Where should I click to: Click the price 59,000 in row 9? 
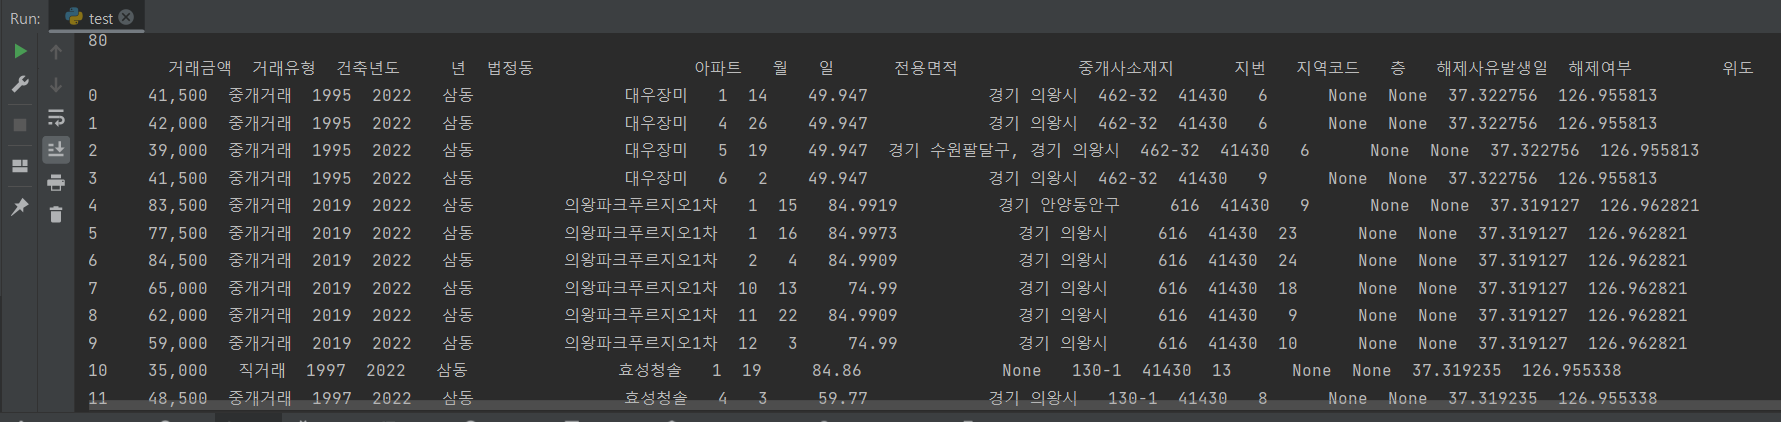(178, 343)
